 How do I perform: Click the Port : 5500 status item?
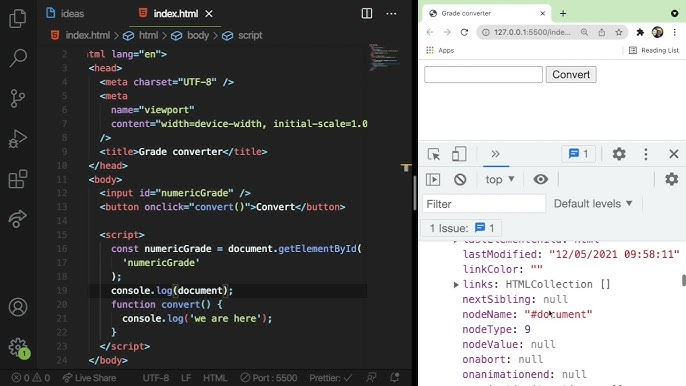point(269,378)
